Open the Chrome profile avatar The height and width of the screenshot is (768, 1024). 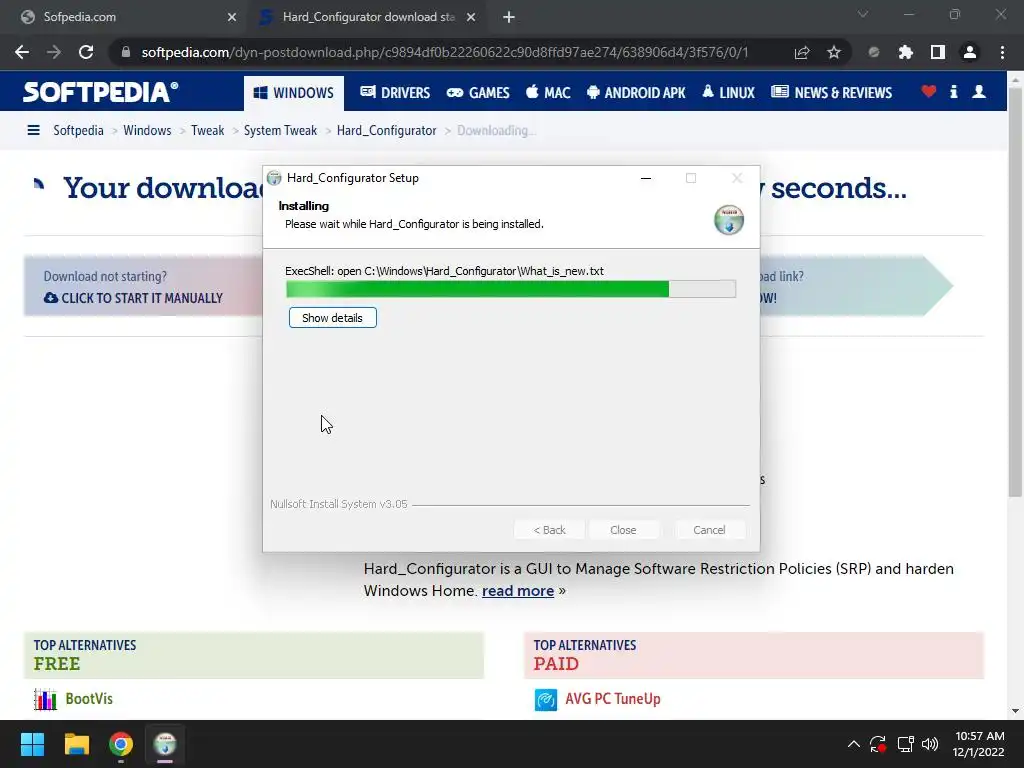click(x=970, y=52)
